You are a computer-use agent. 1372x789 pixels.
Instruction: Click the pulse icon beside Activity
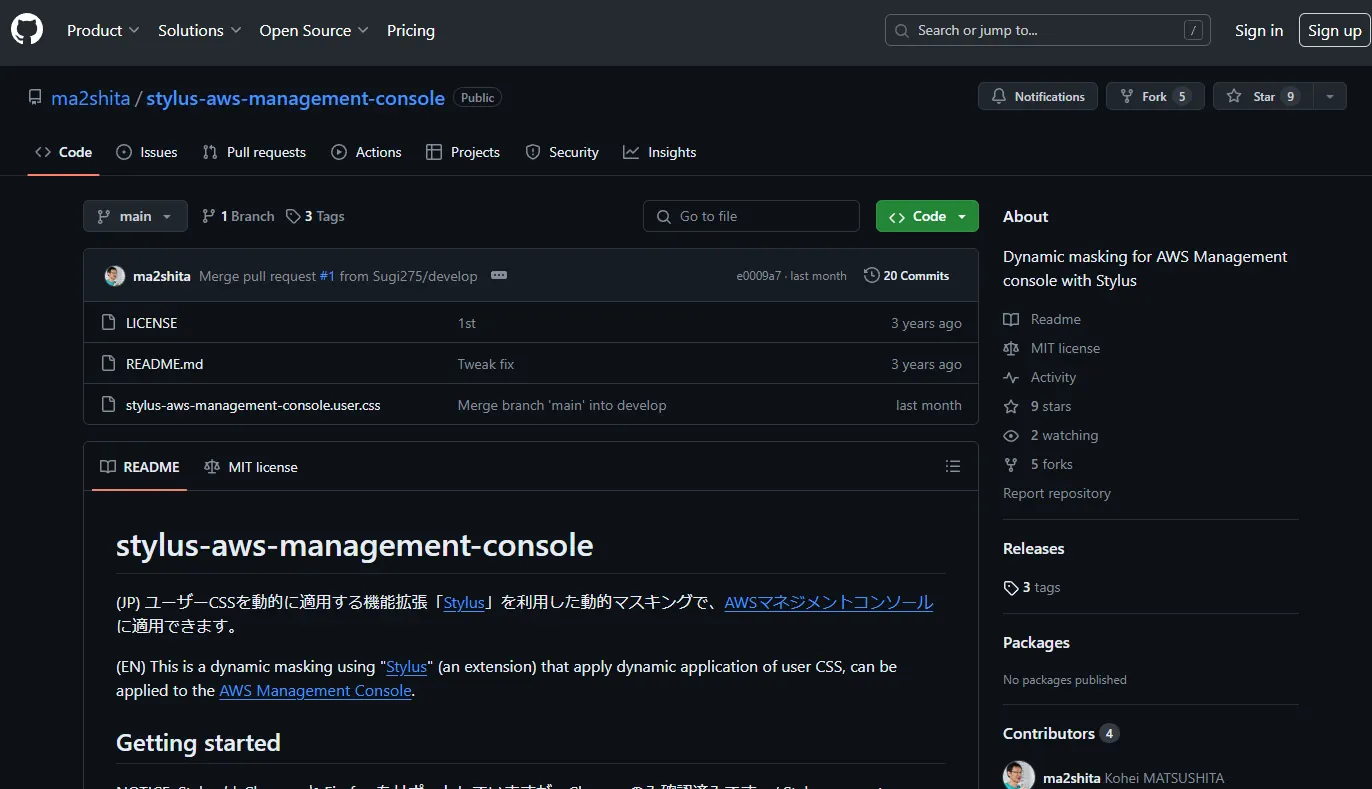(1011, 377)
